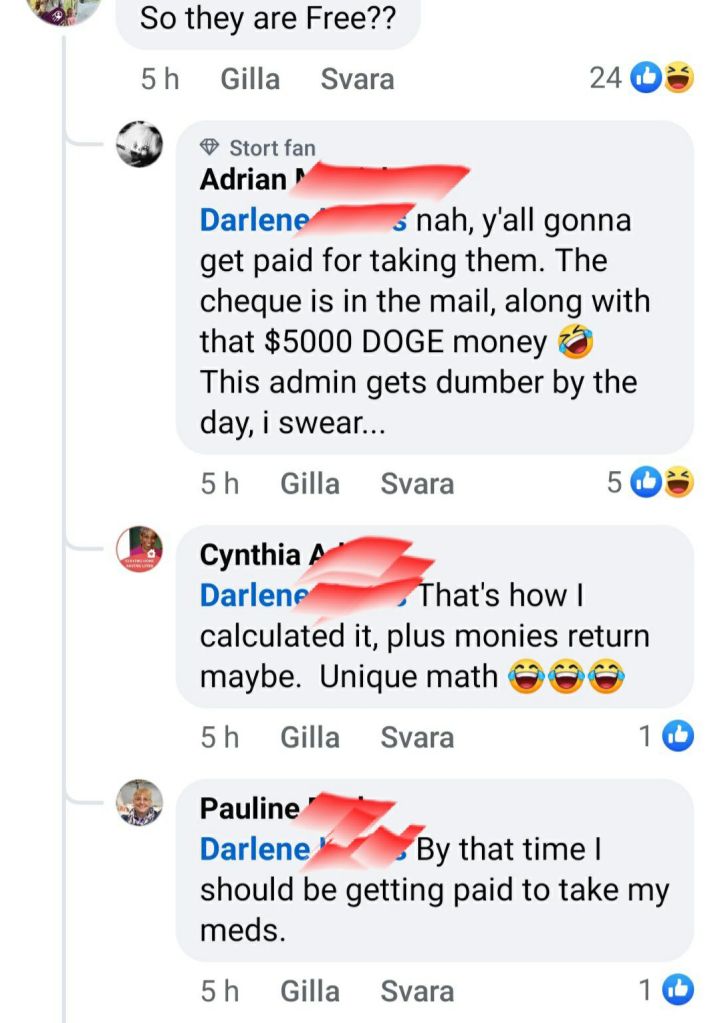Like Pauline's comment with Gilla

coord(310,991)
